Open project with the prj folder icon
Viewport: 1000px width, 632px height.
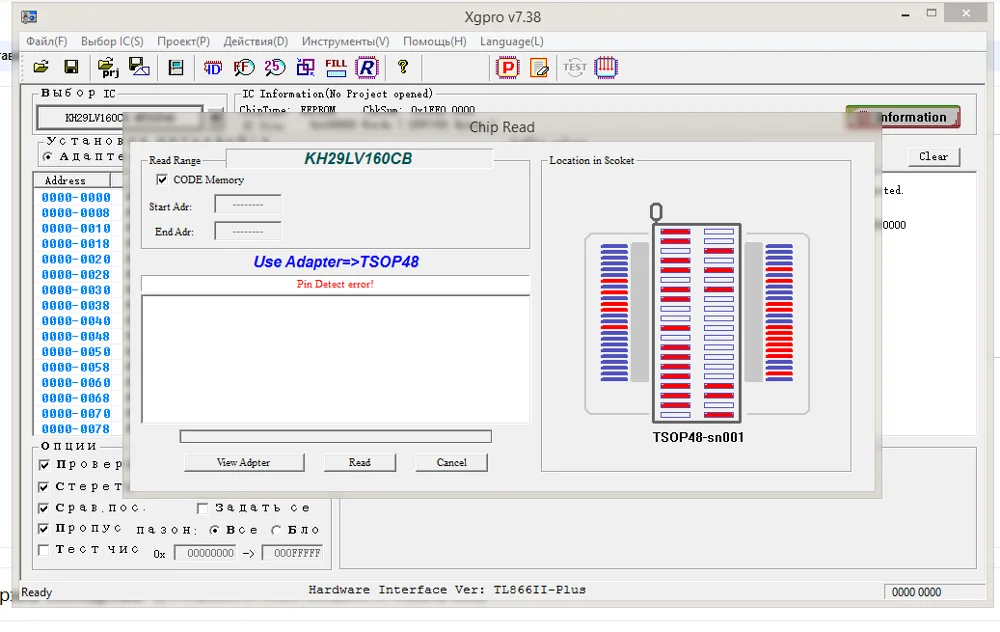pos(108,67)
